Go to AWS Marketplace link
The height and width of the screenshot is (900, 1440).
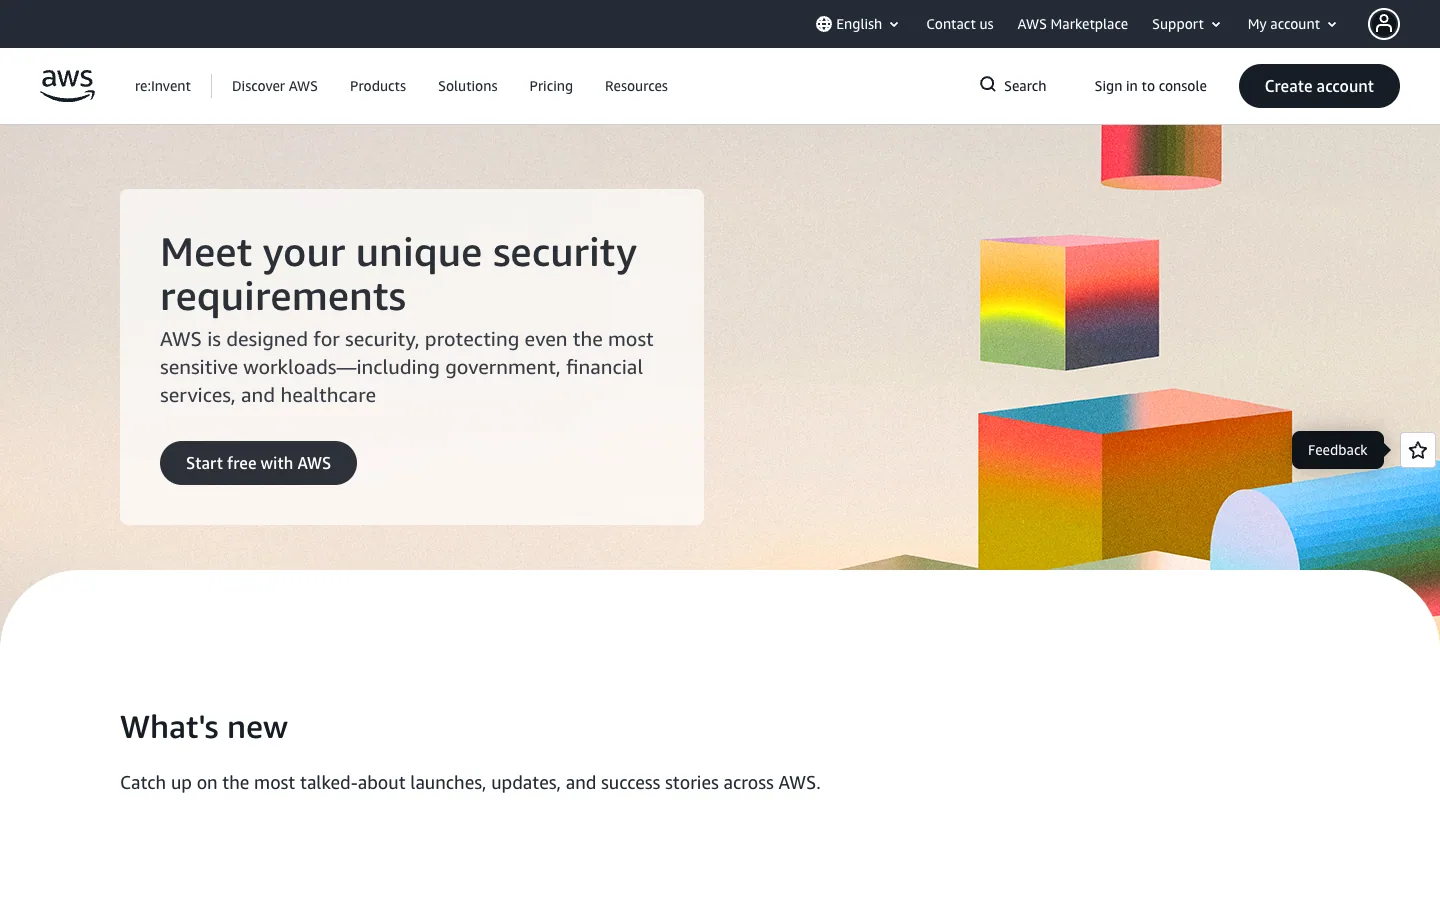1073,24
